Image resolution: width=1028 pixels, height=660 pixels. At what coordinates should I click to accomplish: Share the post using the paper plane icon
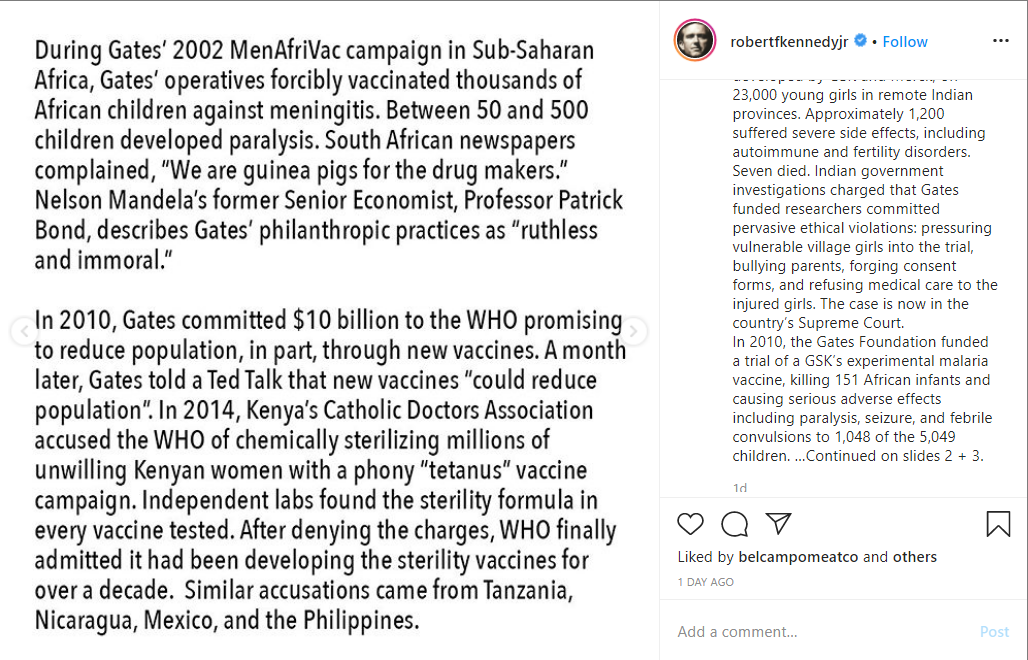click(779, 523)
